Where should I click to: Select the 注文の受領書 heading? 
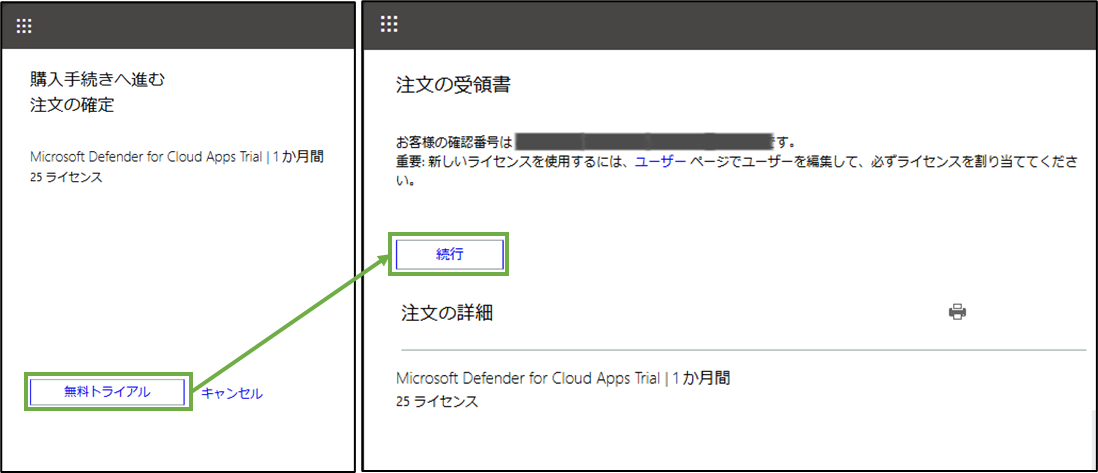[x=453, y=87]
